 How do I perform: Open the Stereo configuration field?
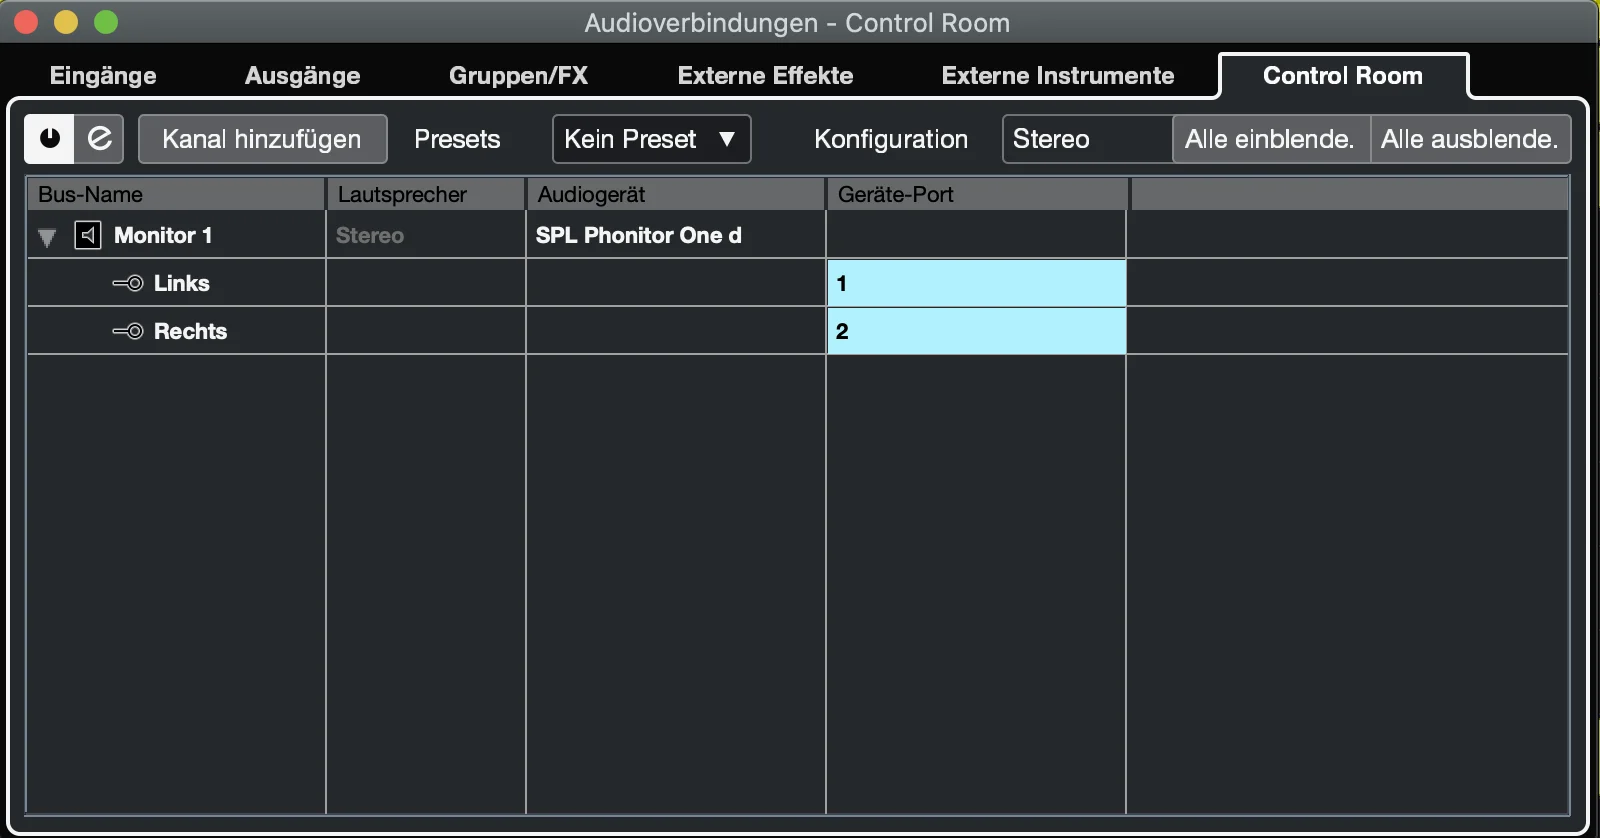1087,139
